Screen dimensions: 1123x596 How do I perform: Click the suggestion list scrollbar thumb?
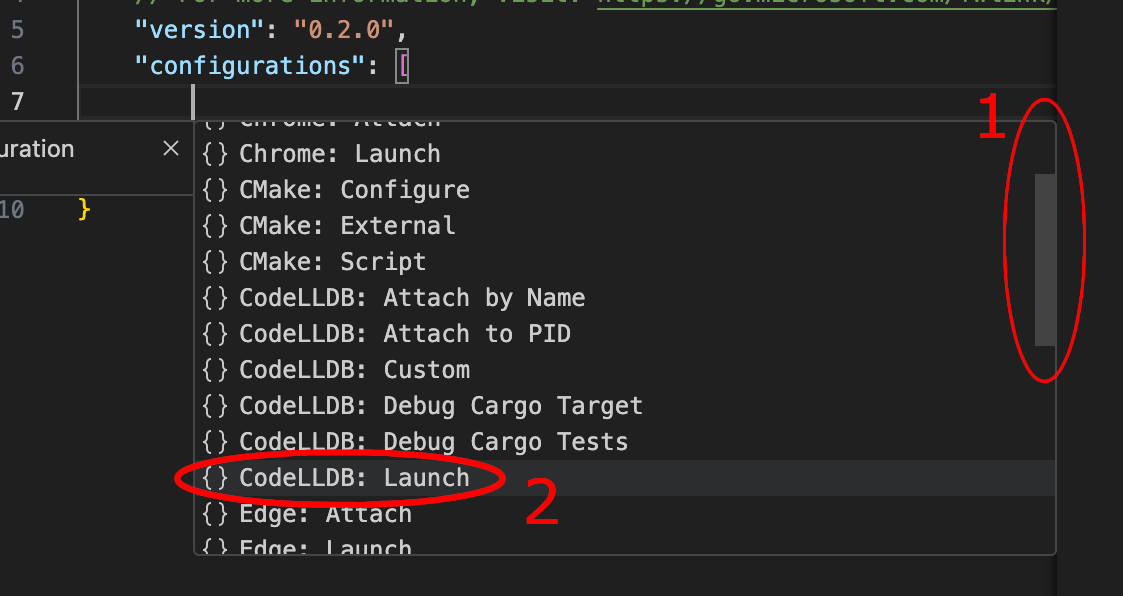click(1045, 260)
